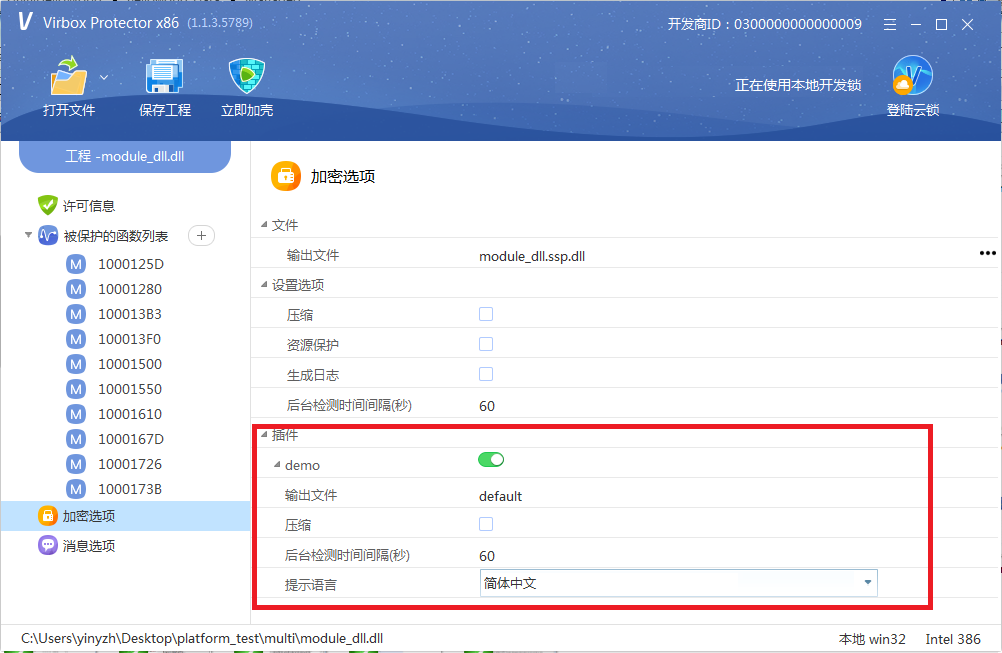Viewport: 1002px width, 653px height.
Task: Open License Info in the sidebar
Action: pyautogui.click(x=89, y=206)
